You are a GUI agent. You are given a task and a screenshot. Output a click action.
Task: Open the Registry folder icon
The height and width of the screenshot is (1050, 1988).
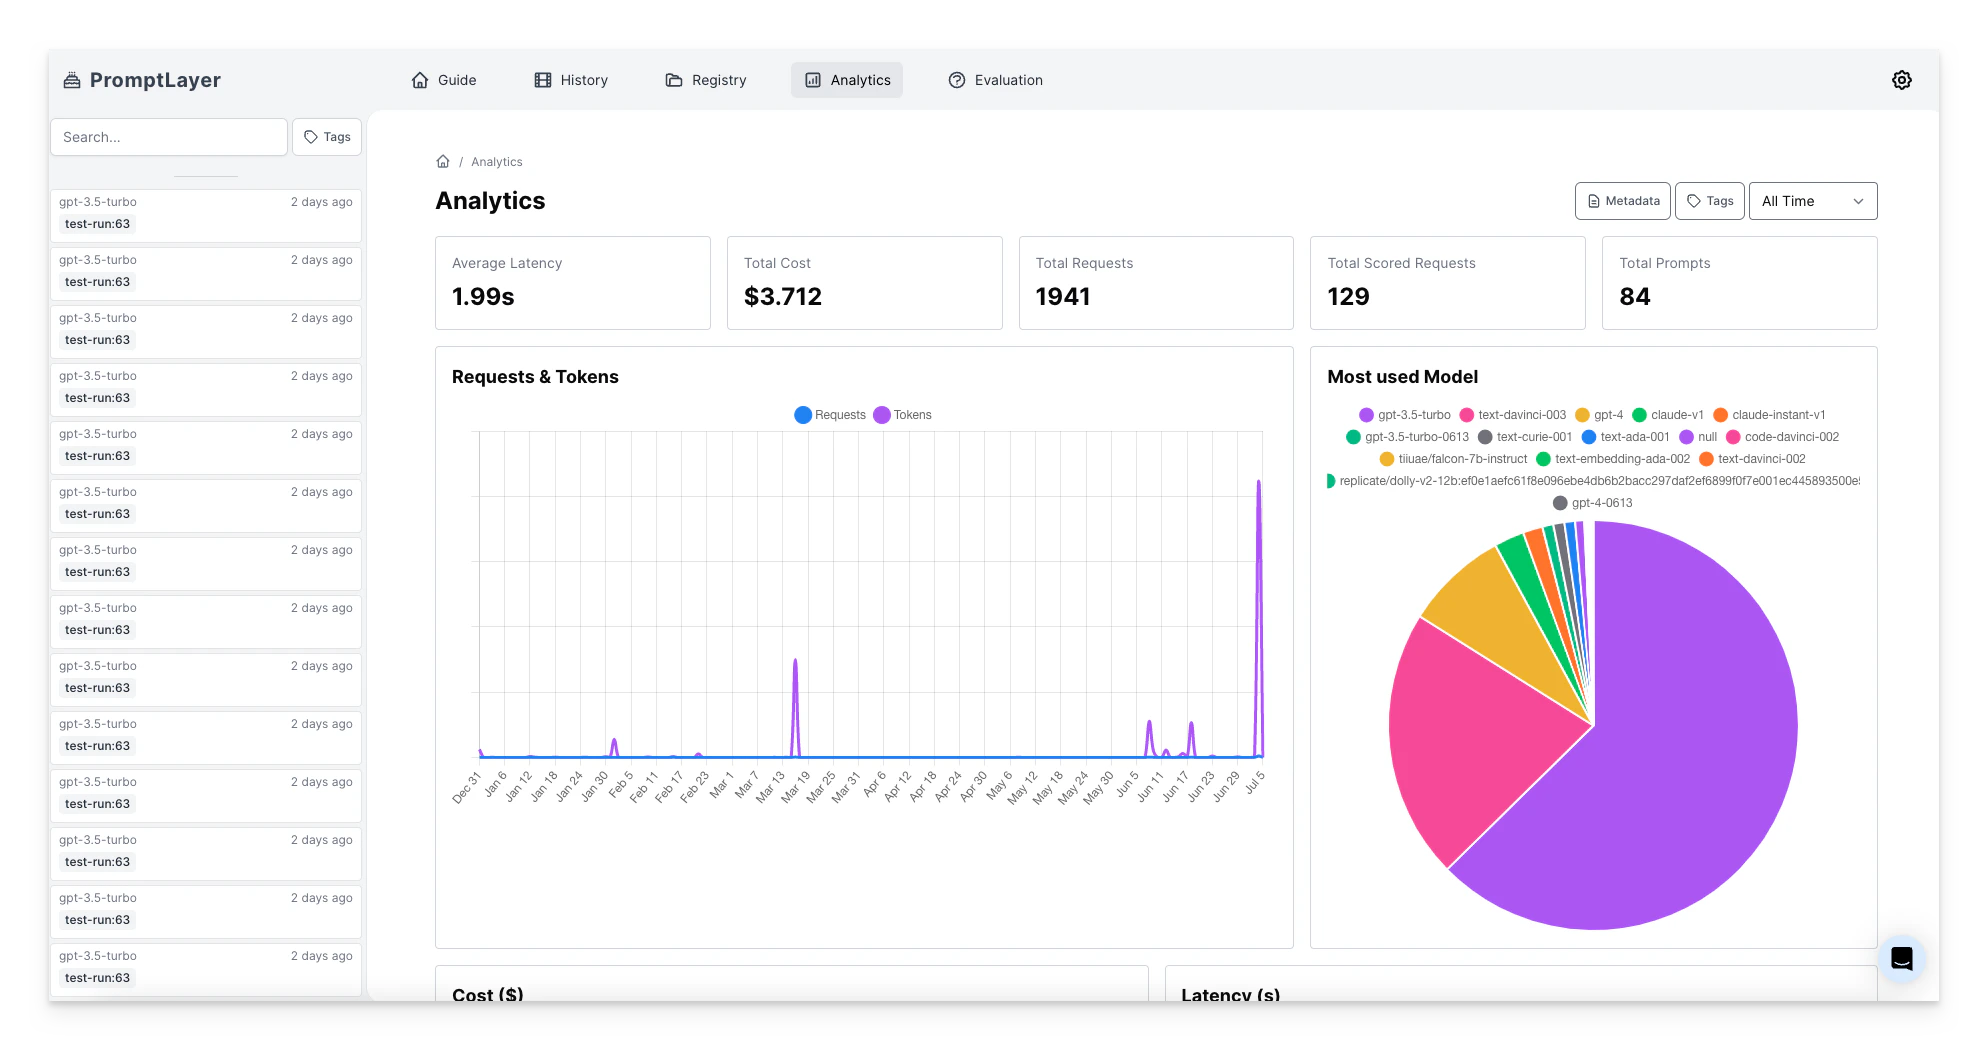673,80
